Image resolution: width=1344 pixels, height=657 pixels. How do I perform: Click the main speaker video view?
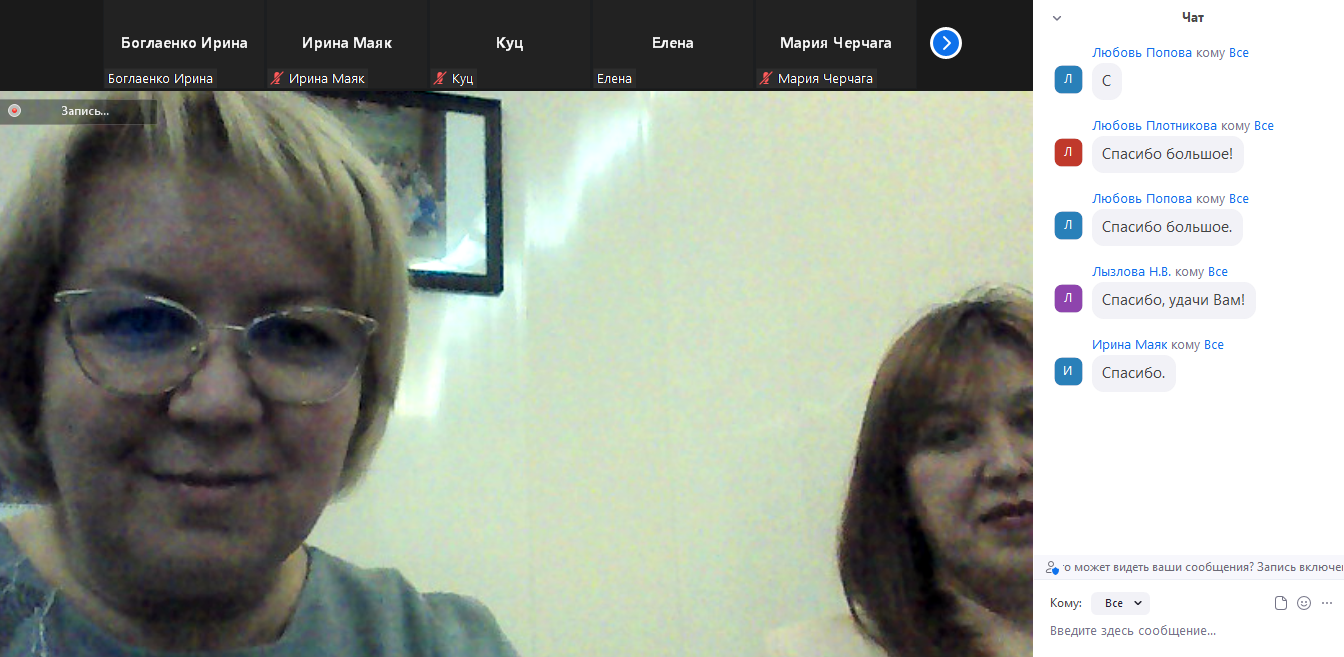click(516, 374)
